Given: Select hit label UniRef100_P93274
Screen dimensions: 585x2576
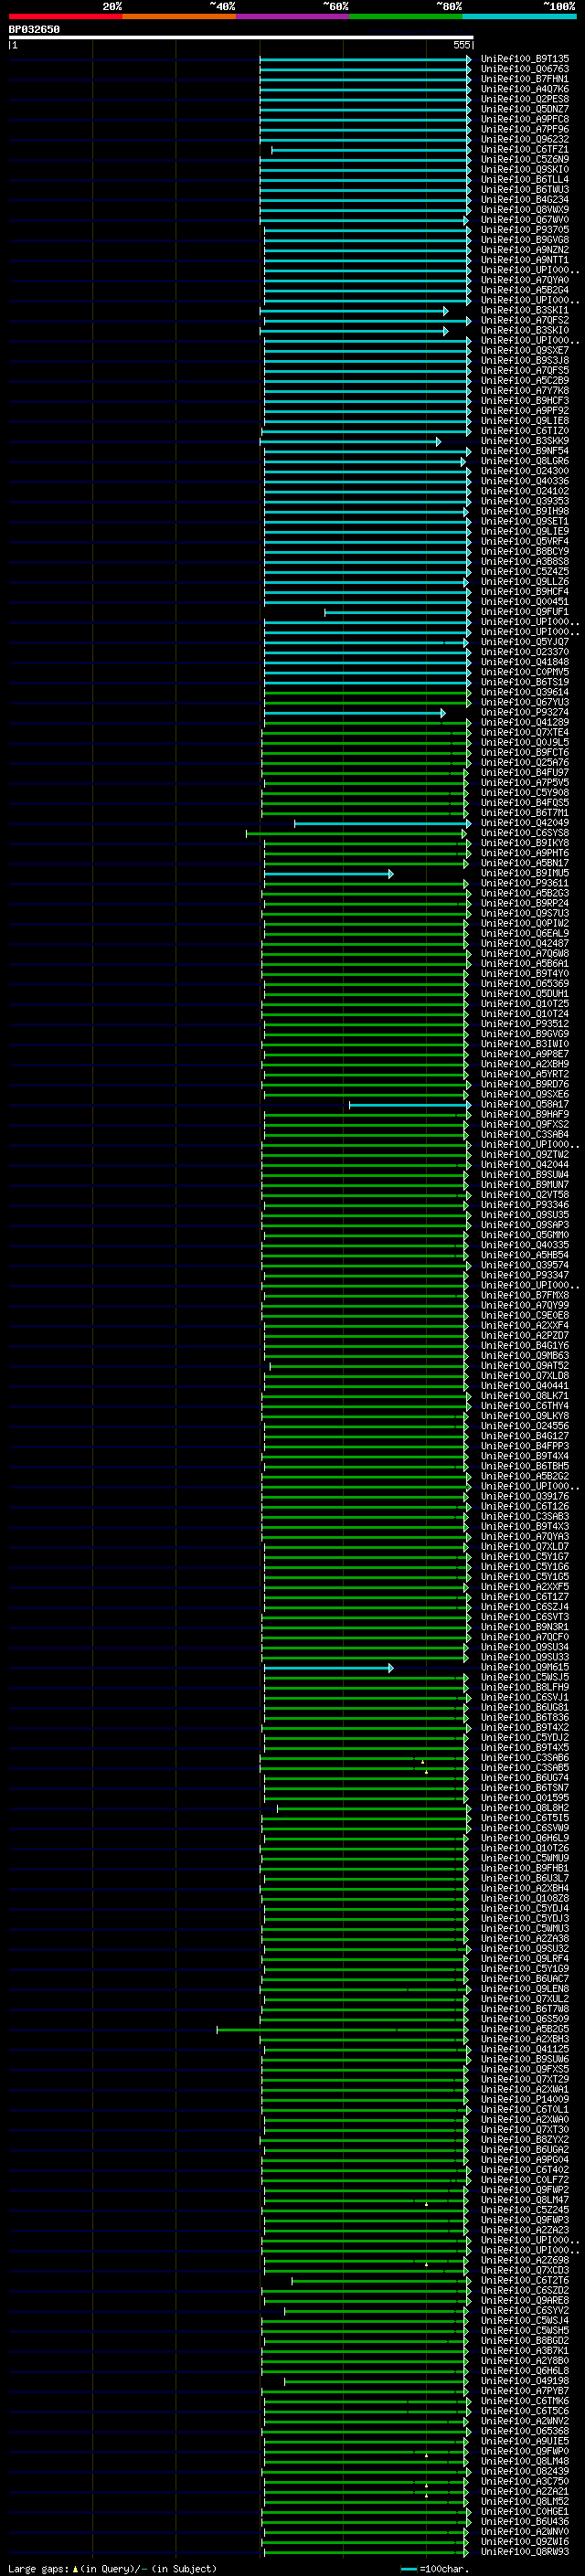Looking at the screenshot, I should (x=525, y=713).
